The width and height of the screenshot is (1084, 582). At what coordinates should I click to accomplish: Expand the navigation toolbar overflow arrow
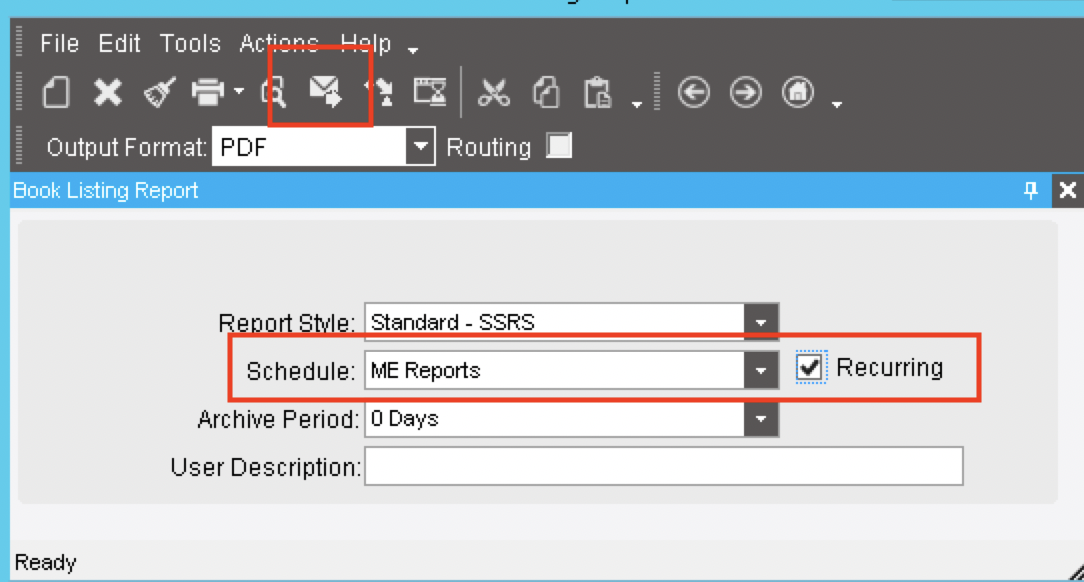pyautogui.click(x=837, y=104)
